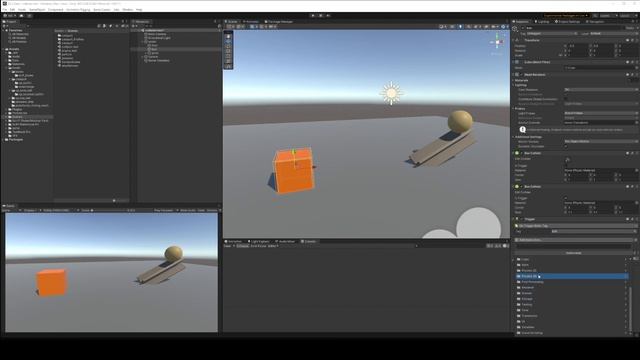The height and width of the screenshot is (360, 640).
Task: Select the Transform tool in Scene overlay
Action: (228, 61)
